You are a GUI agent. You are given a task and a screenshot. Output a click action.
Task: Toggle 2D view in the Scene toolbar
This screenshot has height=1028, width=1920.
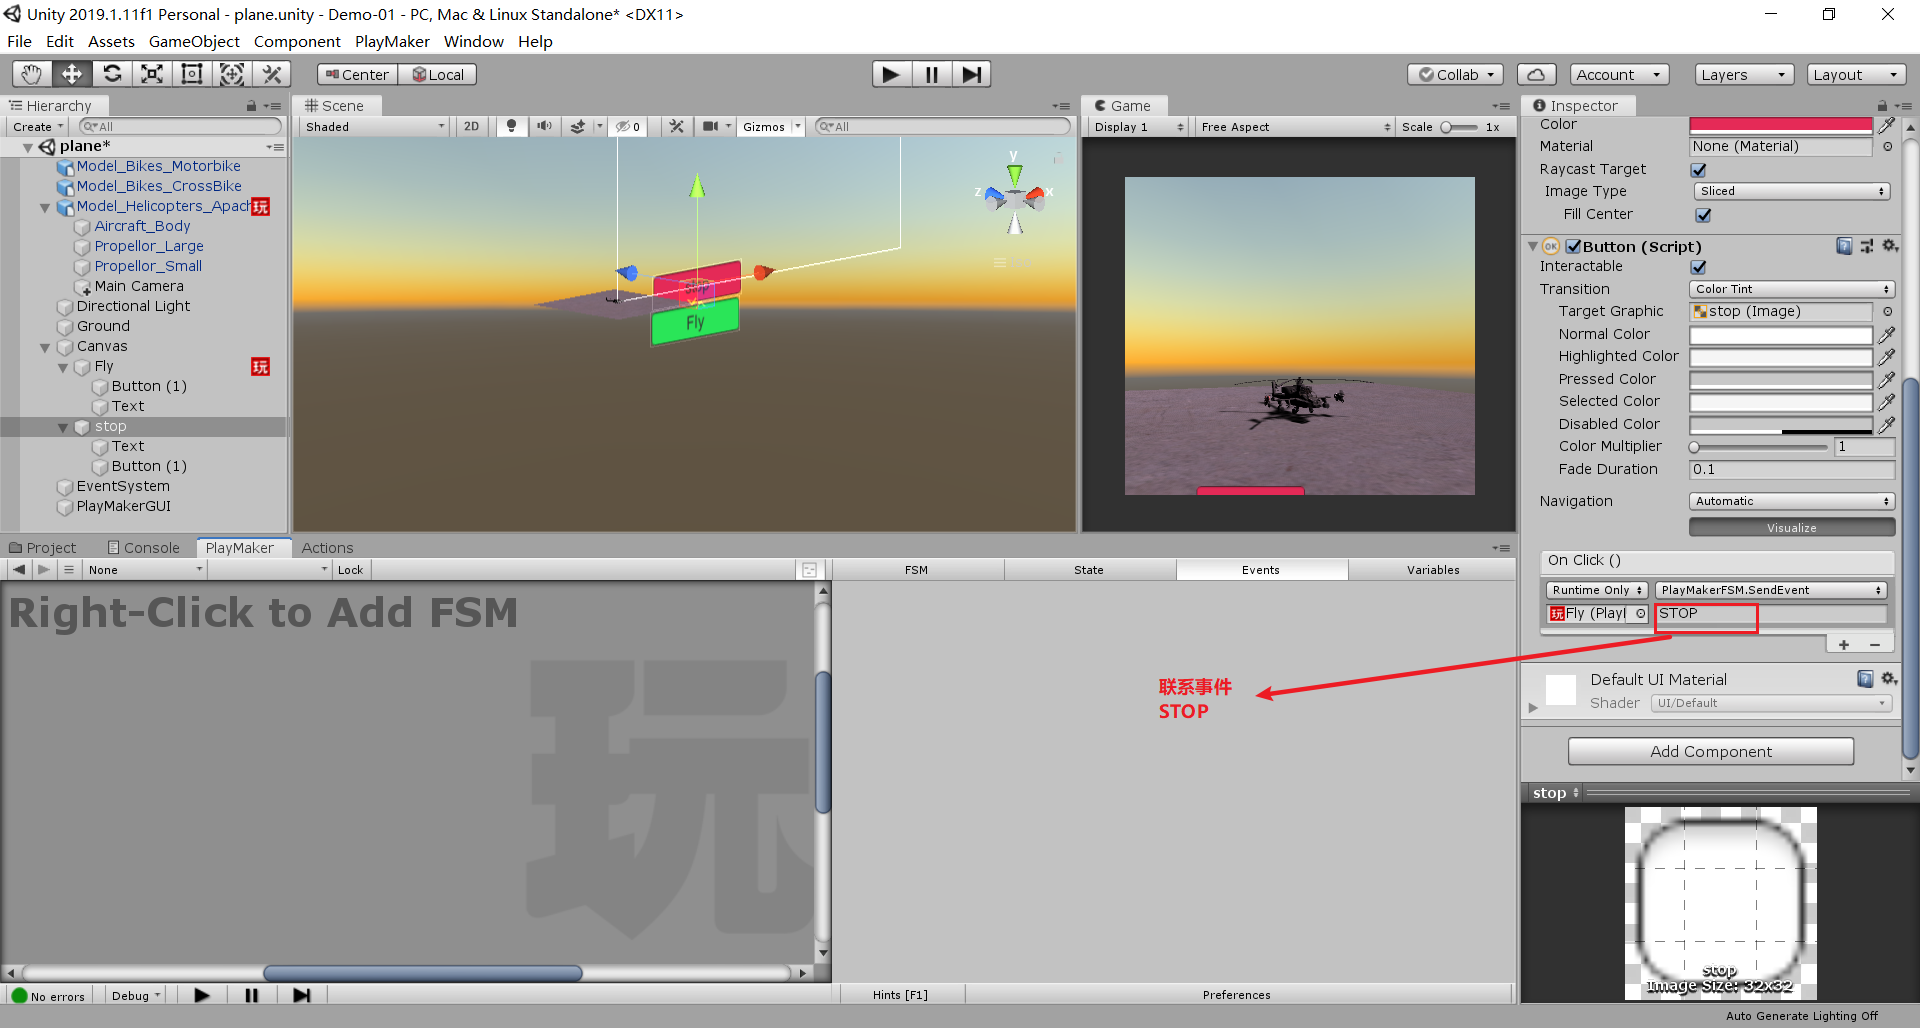pyautogui.click(x=471, y=126)
